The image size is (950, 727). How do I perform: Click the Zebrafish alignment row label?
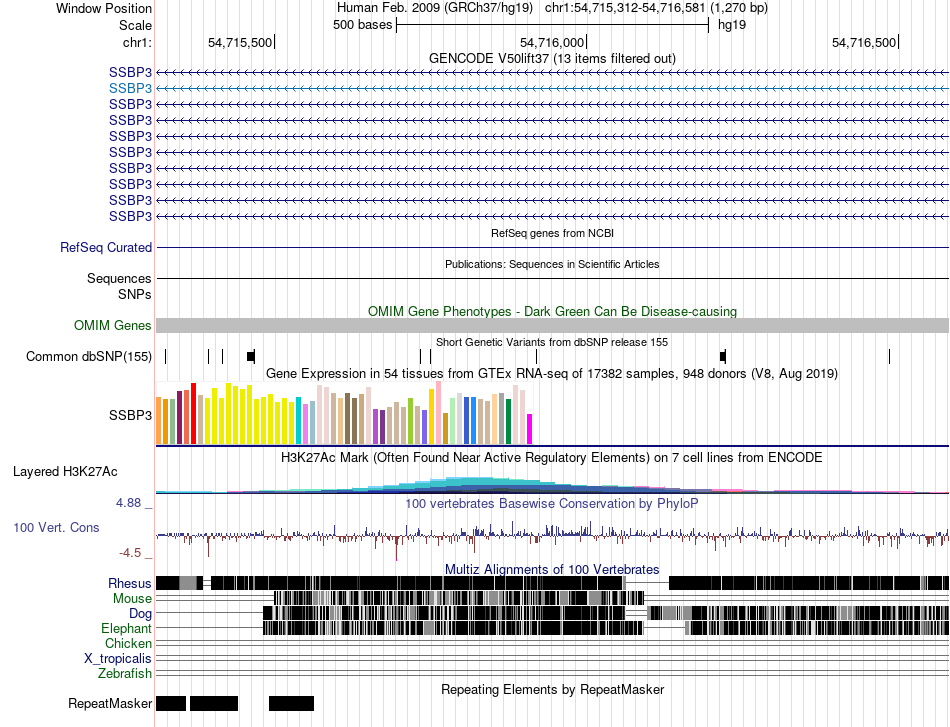coord(125,673)
